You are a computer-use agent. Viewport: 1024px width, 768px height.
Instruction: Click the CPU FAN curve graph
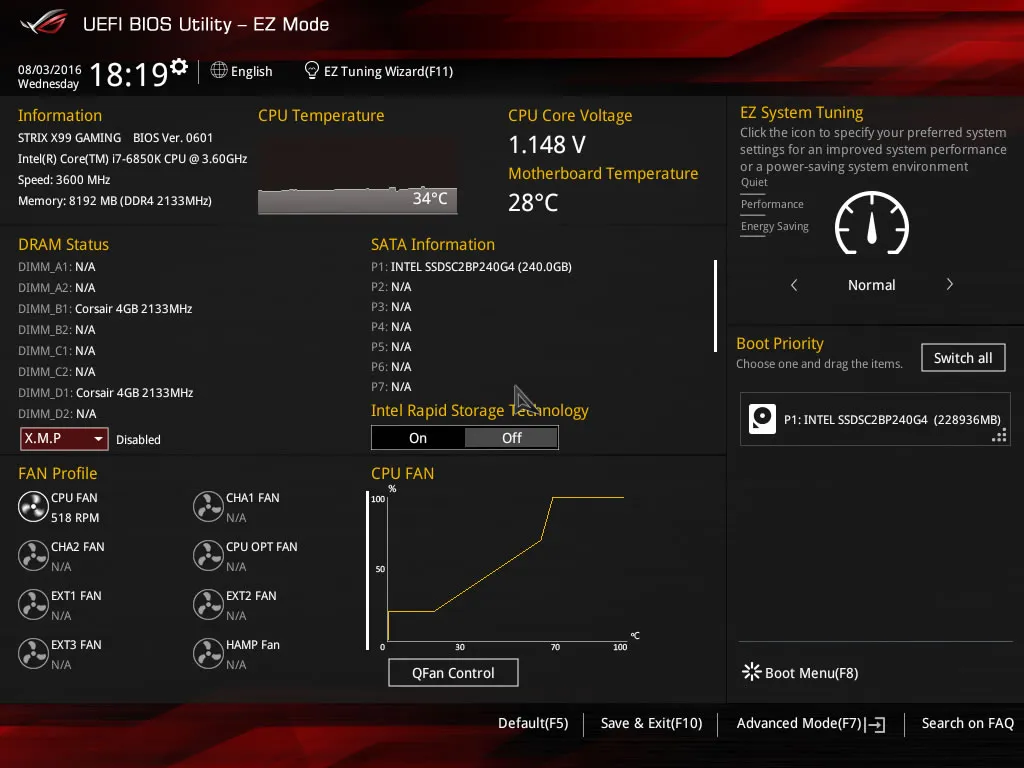click(x=505, y=568)
